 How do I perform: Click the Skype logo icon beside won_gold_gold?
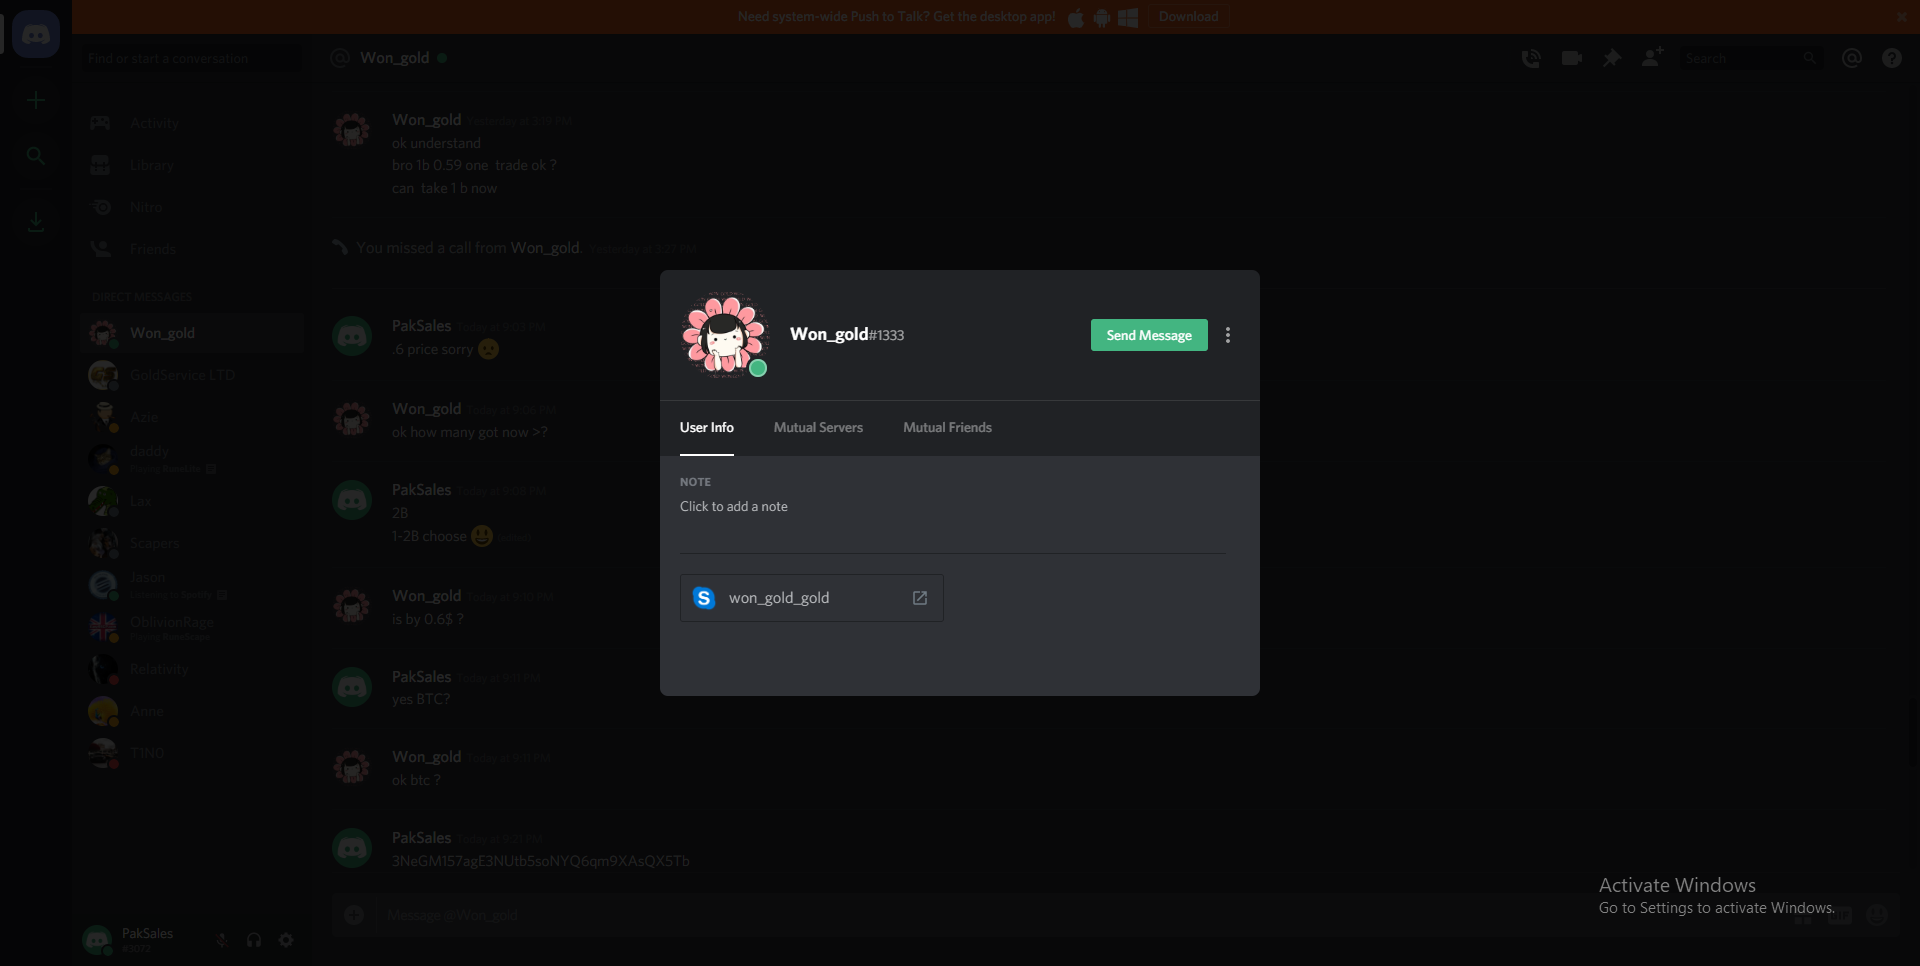point(704,598)
